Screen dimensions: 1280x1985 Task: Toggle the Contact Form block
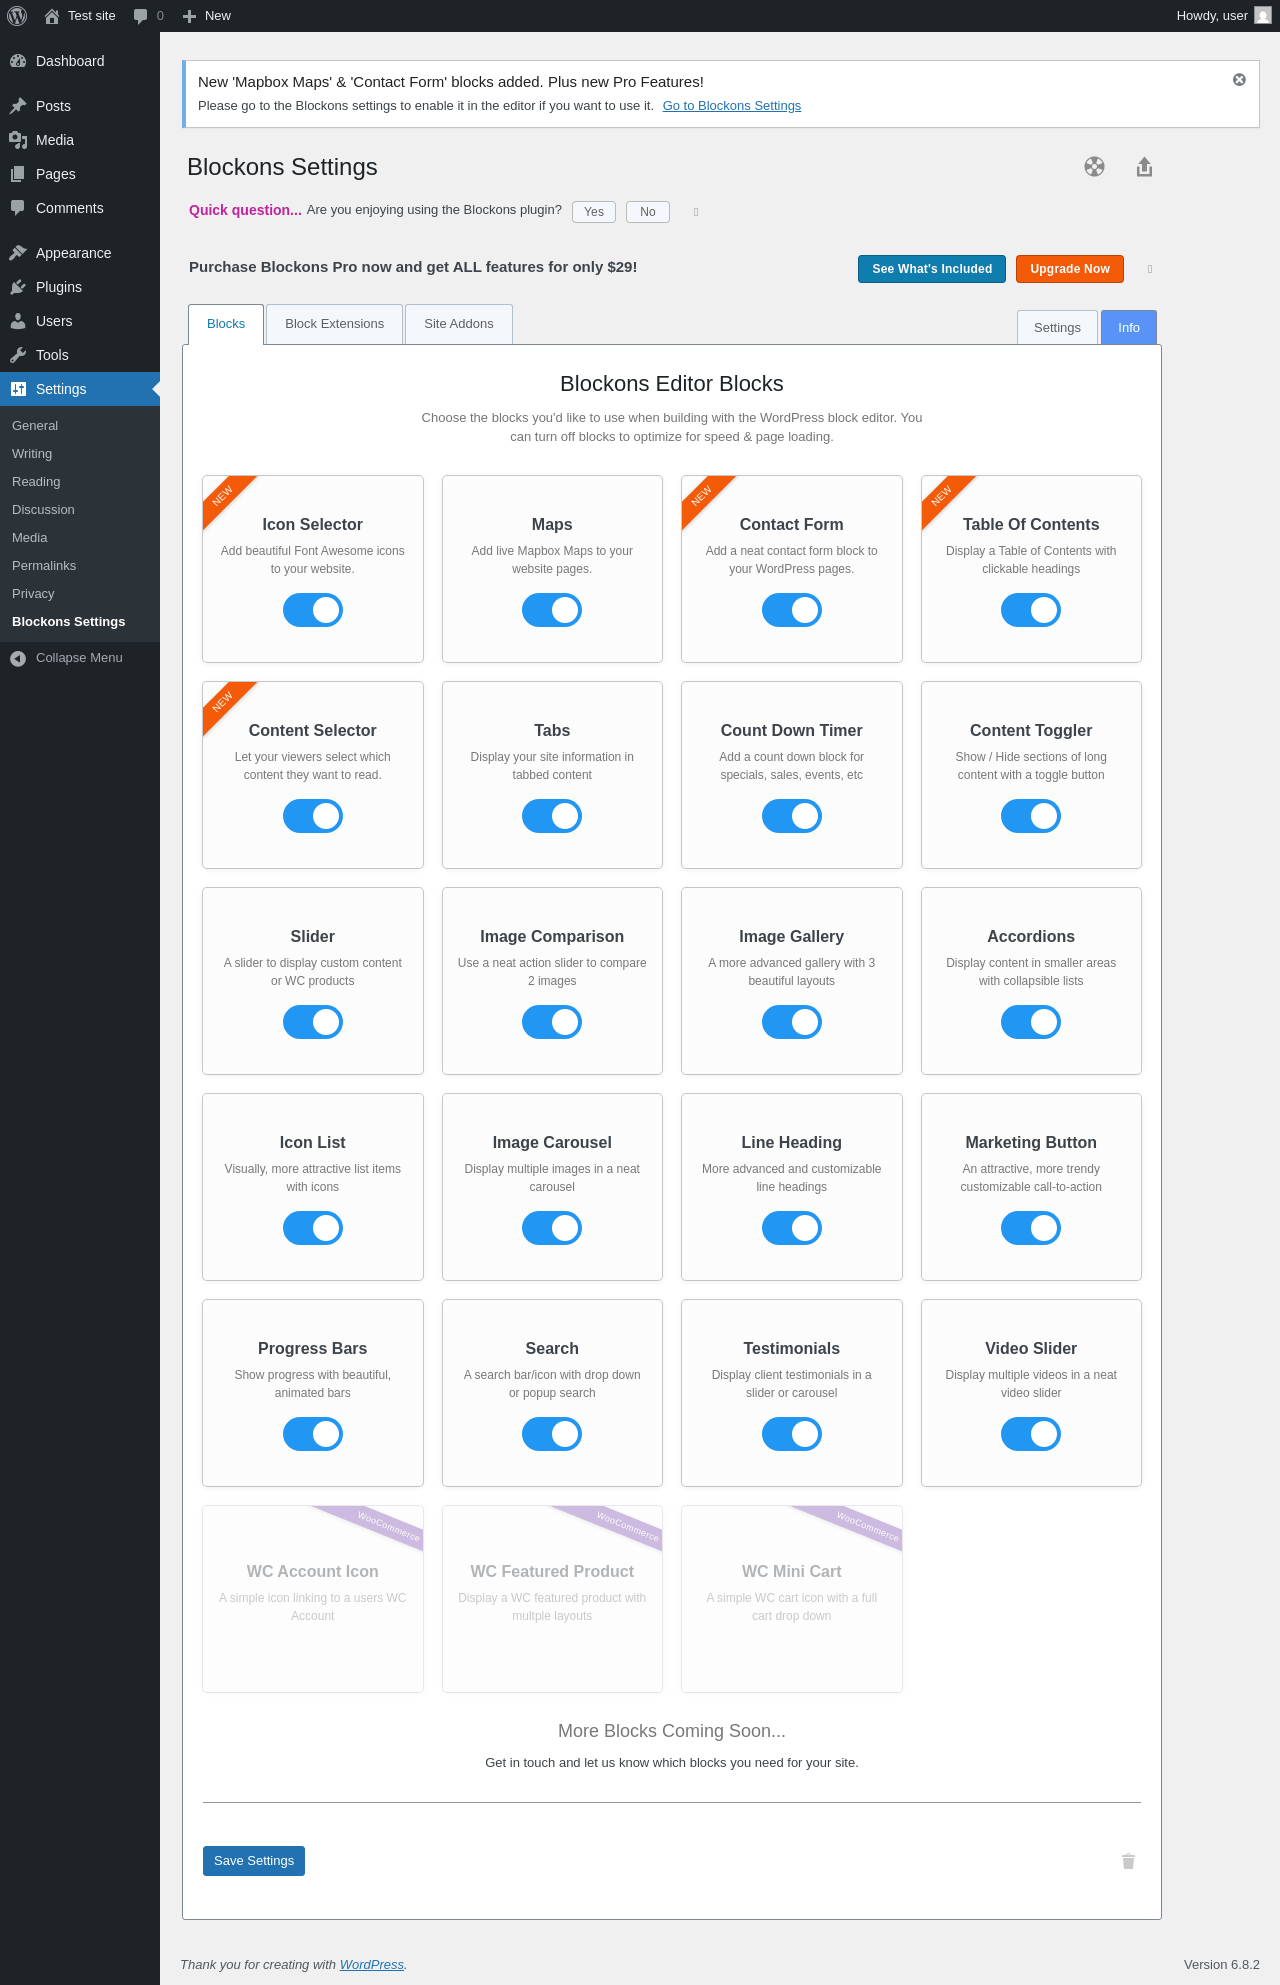click(792, 610)
